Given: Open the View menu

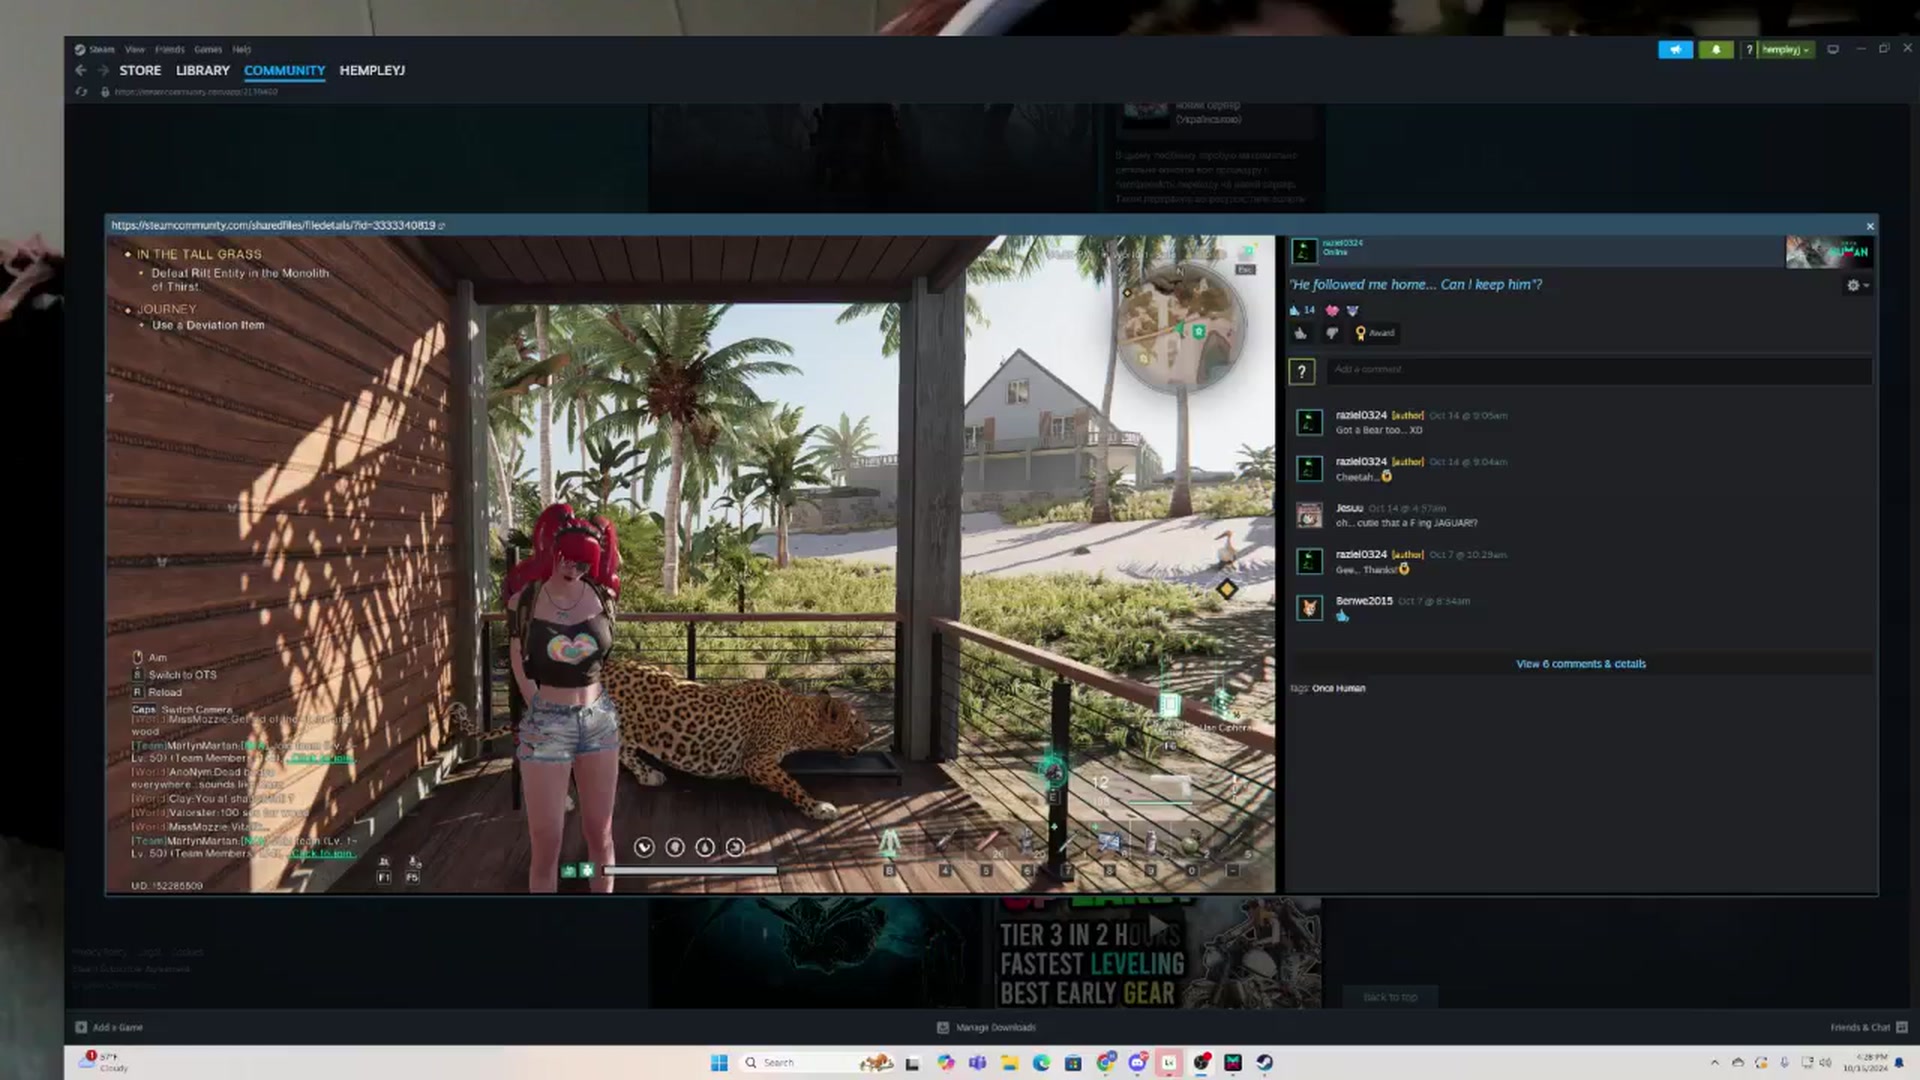Looking at the screenshot, I should pyautogui.click(x=135, y=49).
